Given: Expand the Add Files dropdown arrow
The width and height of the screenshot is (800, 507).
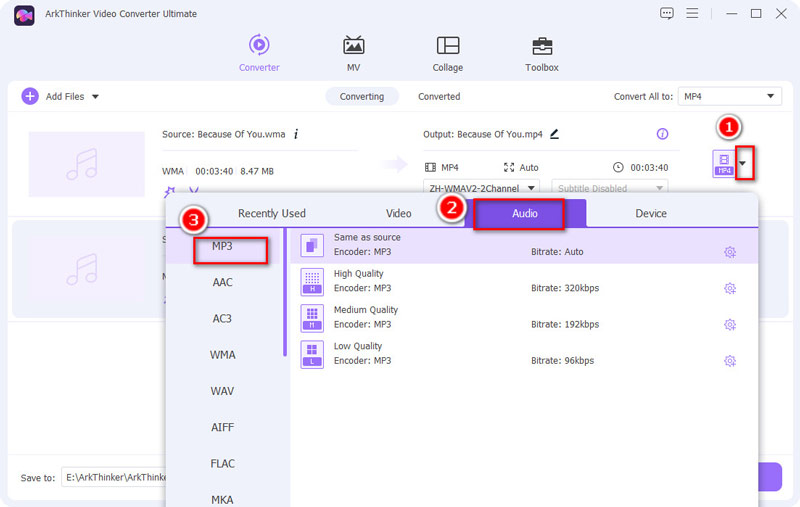Looking at the screenshot, I should click(x=95, y=96).
